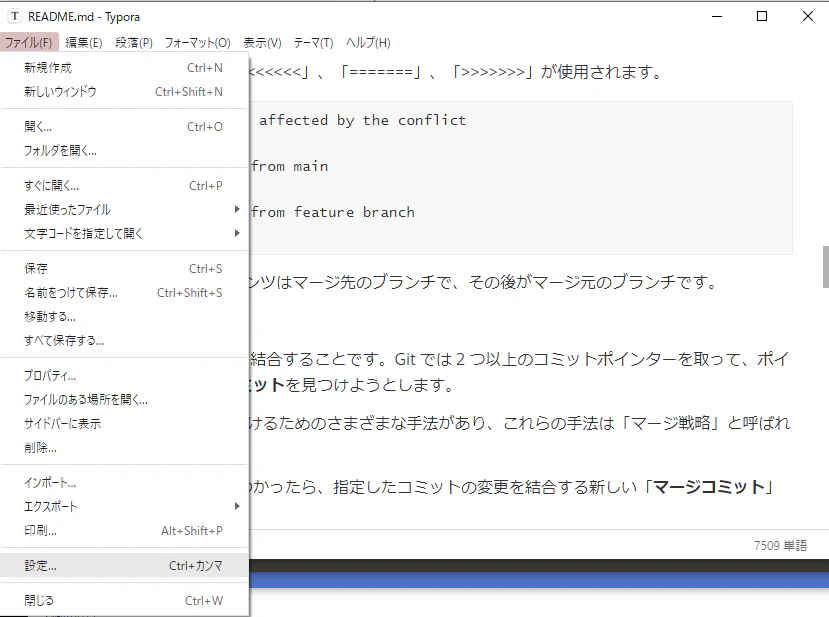Click the 7509 単語 word count
Image resolution: width=829 pixels, height=617 pixels.
coord(780,545)
